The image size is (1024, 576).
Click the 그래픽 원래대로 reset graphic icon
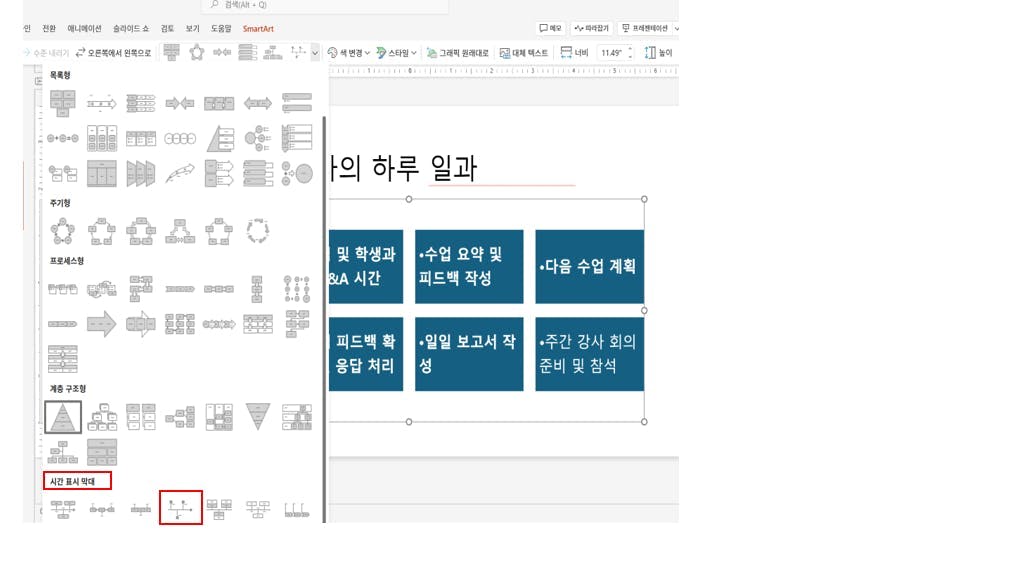pos(464,52)
